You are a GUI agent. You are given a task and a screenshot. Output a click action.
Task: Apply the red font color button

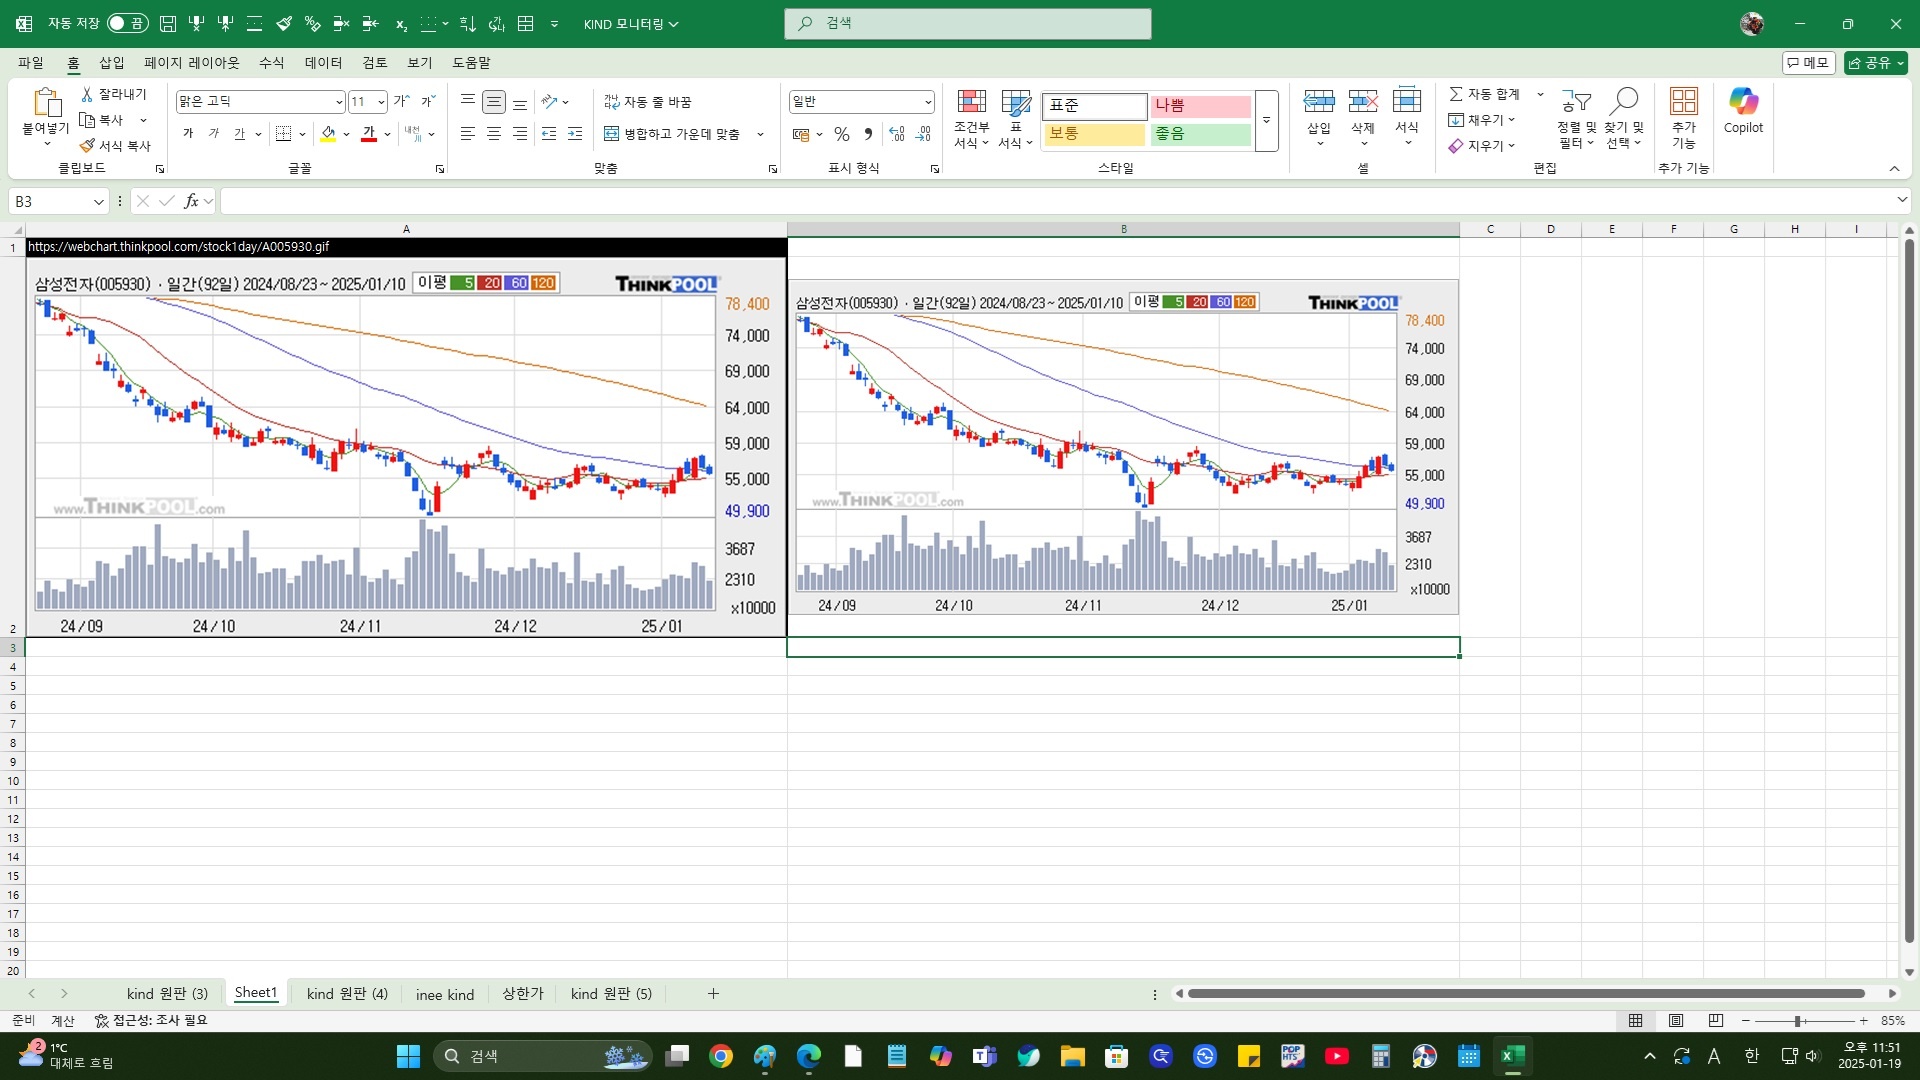coord(369,134)
